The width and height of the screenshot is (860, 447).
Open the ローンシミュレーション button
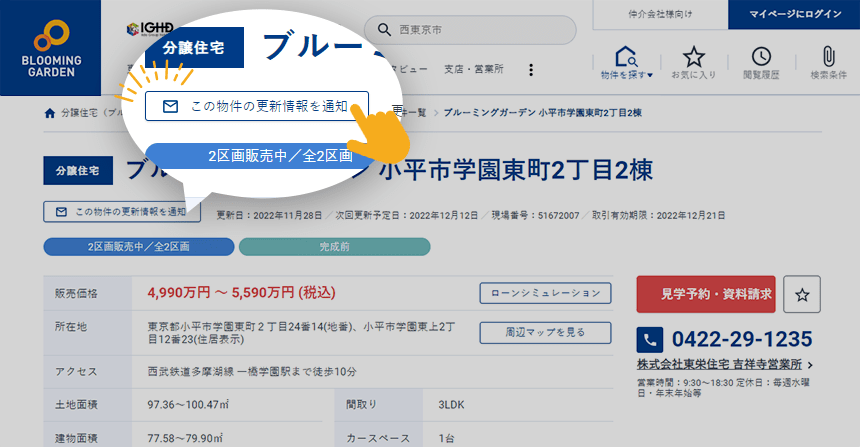[545, 293]
